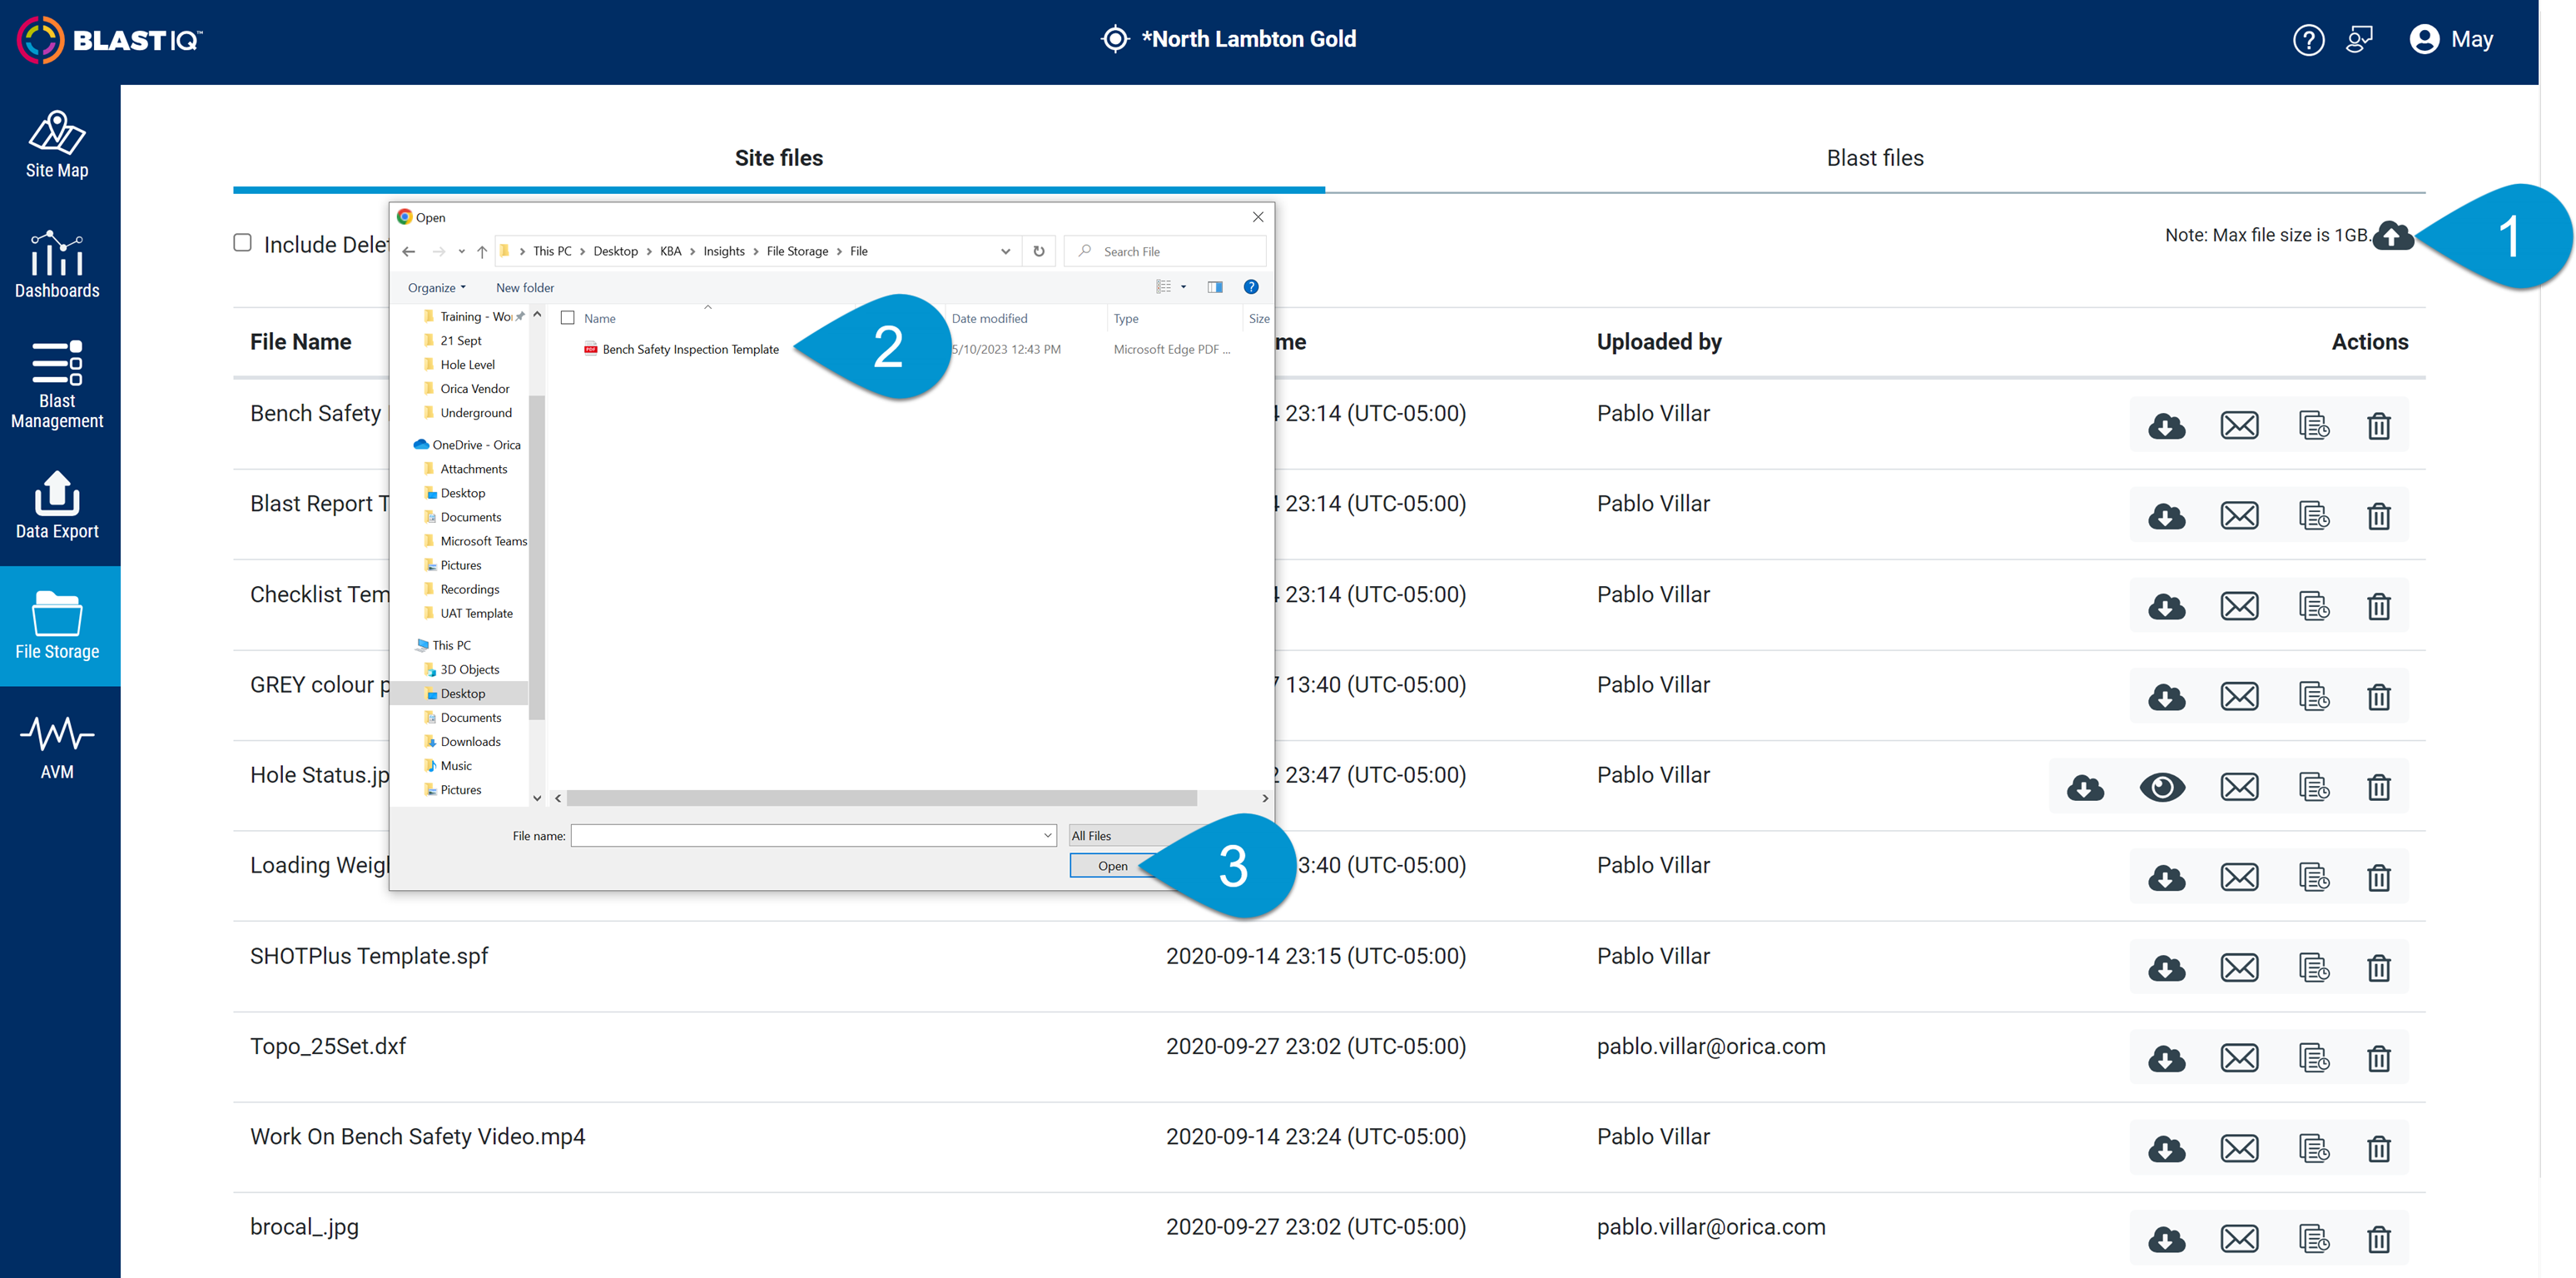2576x1278 pixels.
Task: Check the select-all box beside Name column
Action: [568, 318]
